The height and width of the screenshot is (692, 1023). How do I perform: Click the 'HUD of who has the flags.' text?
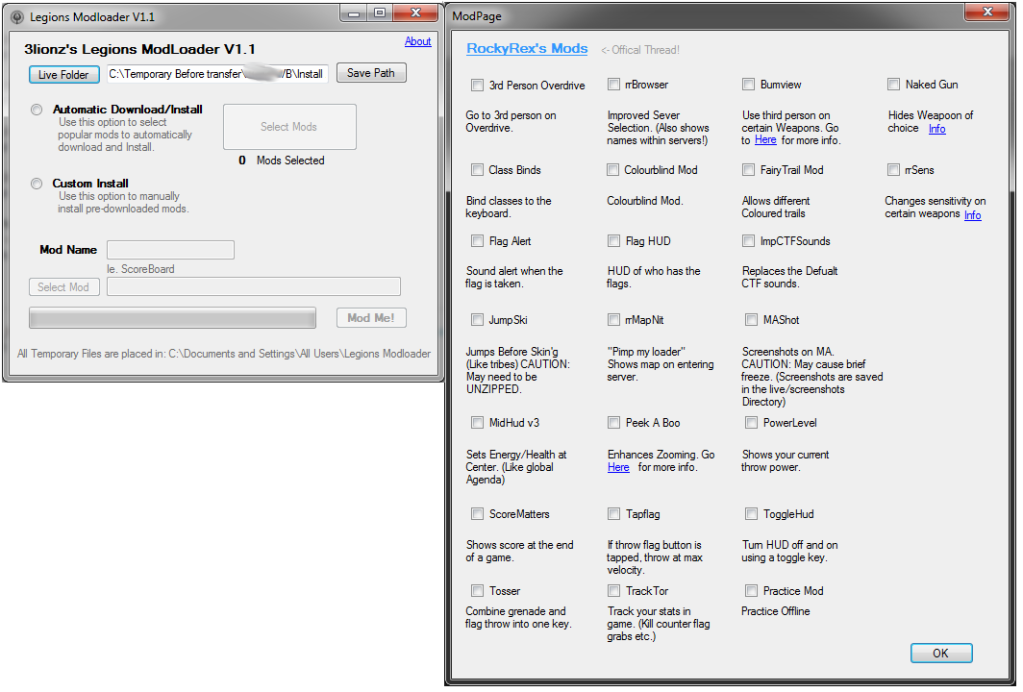654,278
